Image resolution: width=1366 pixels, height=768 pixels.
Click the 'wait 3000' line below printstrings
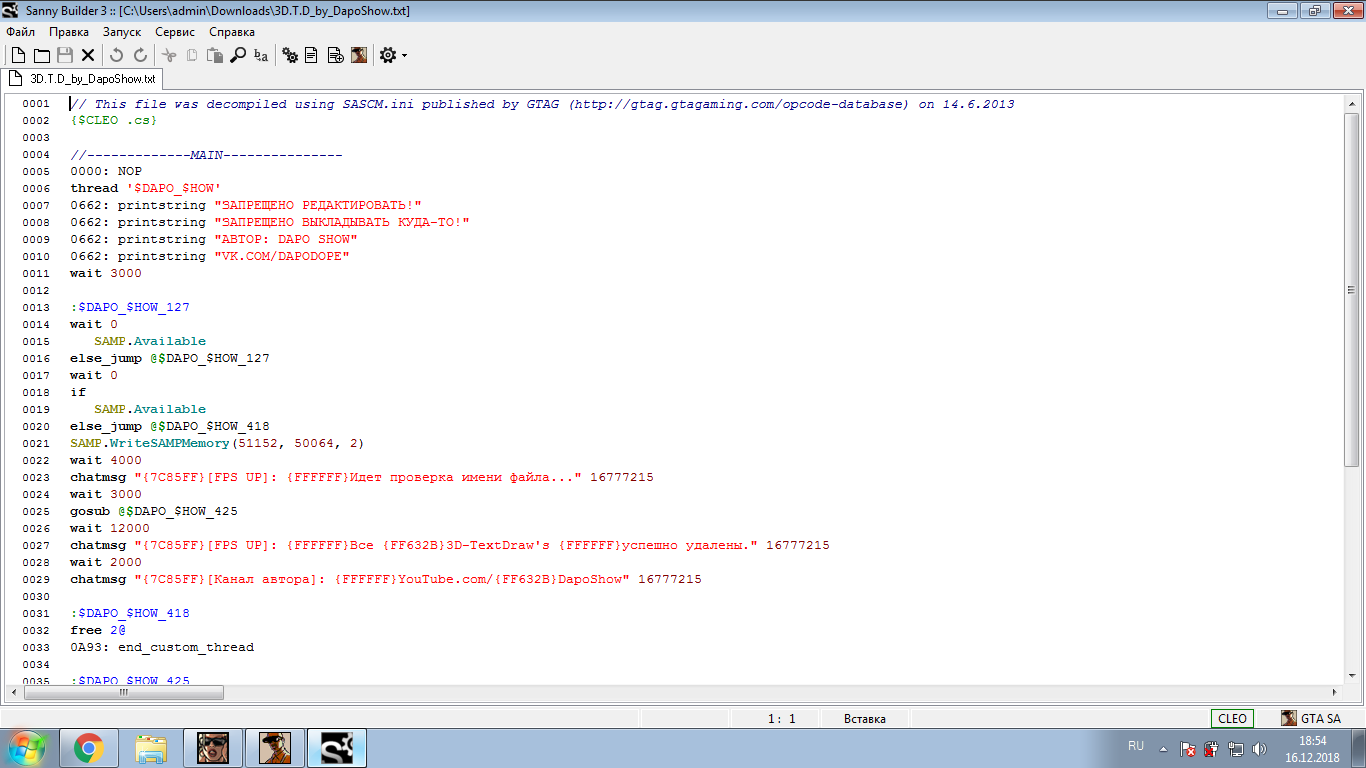coord(106,273)
